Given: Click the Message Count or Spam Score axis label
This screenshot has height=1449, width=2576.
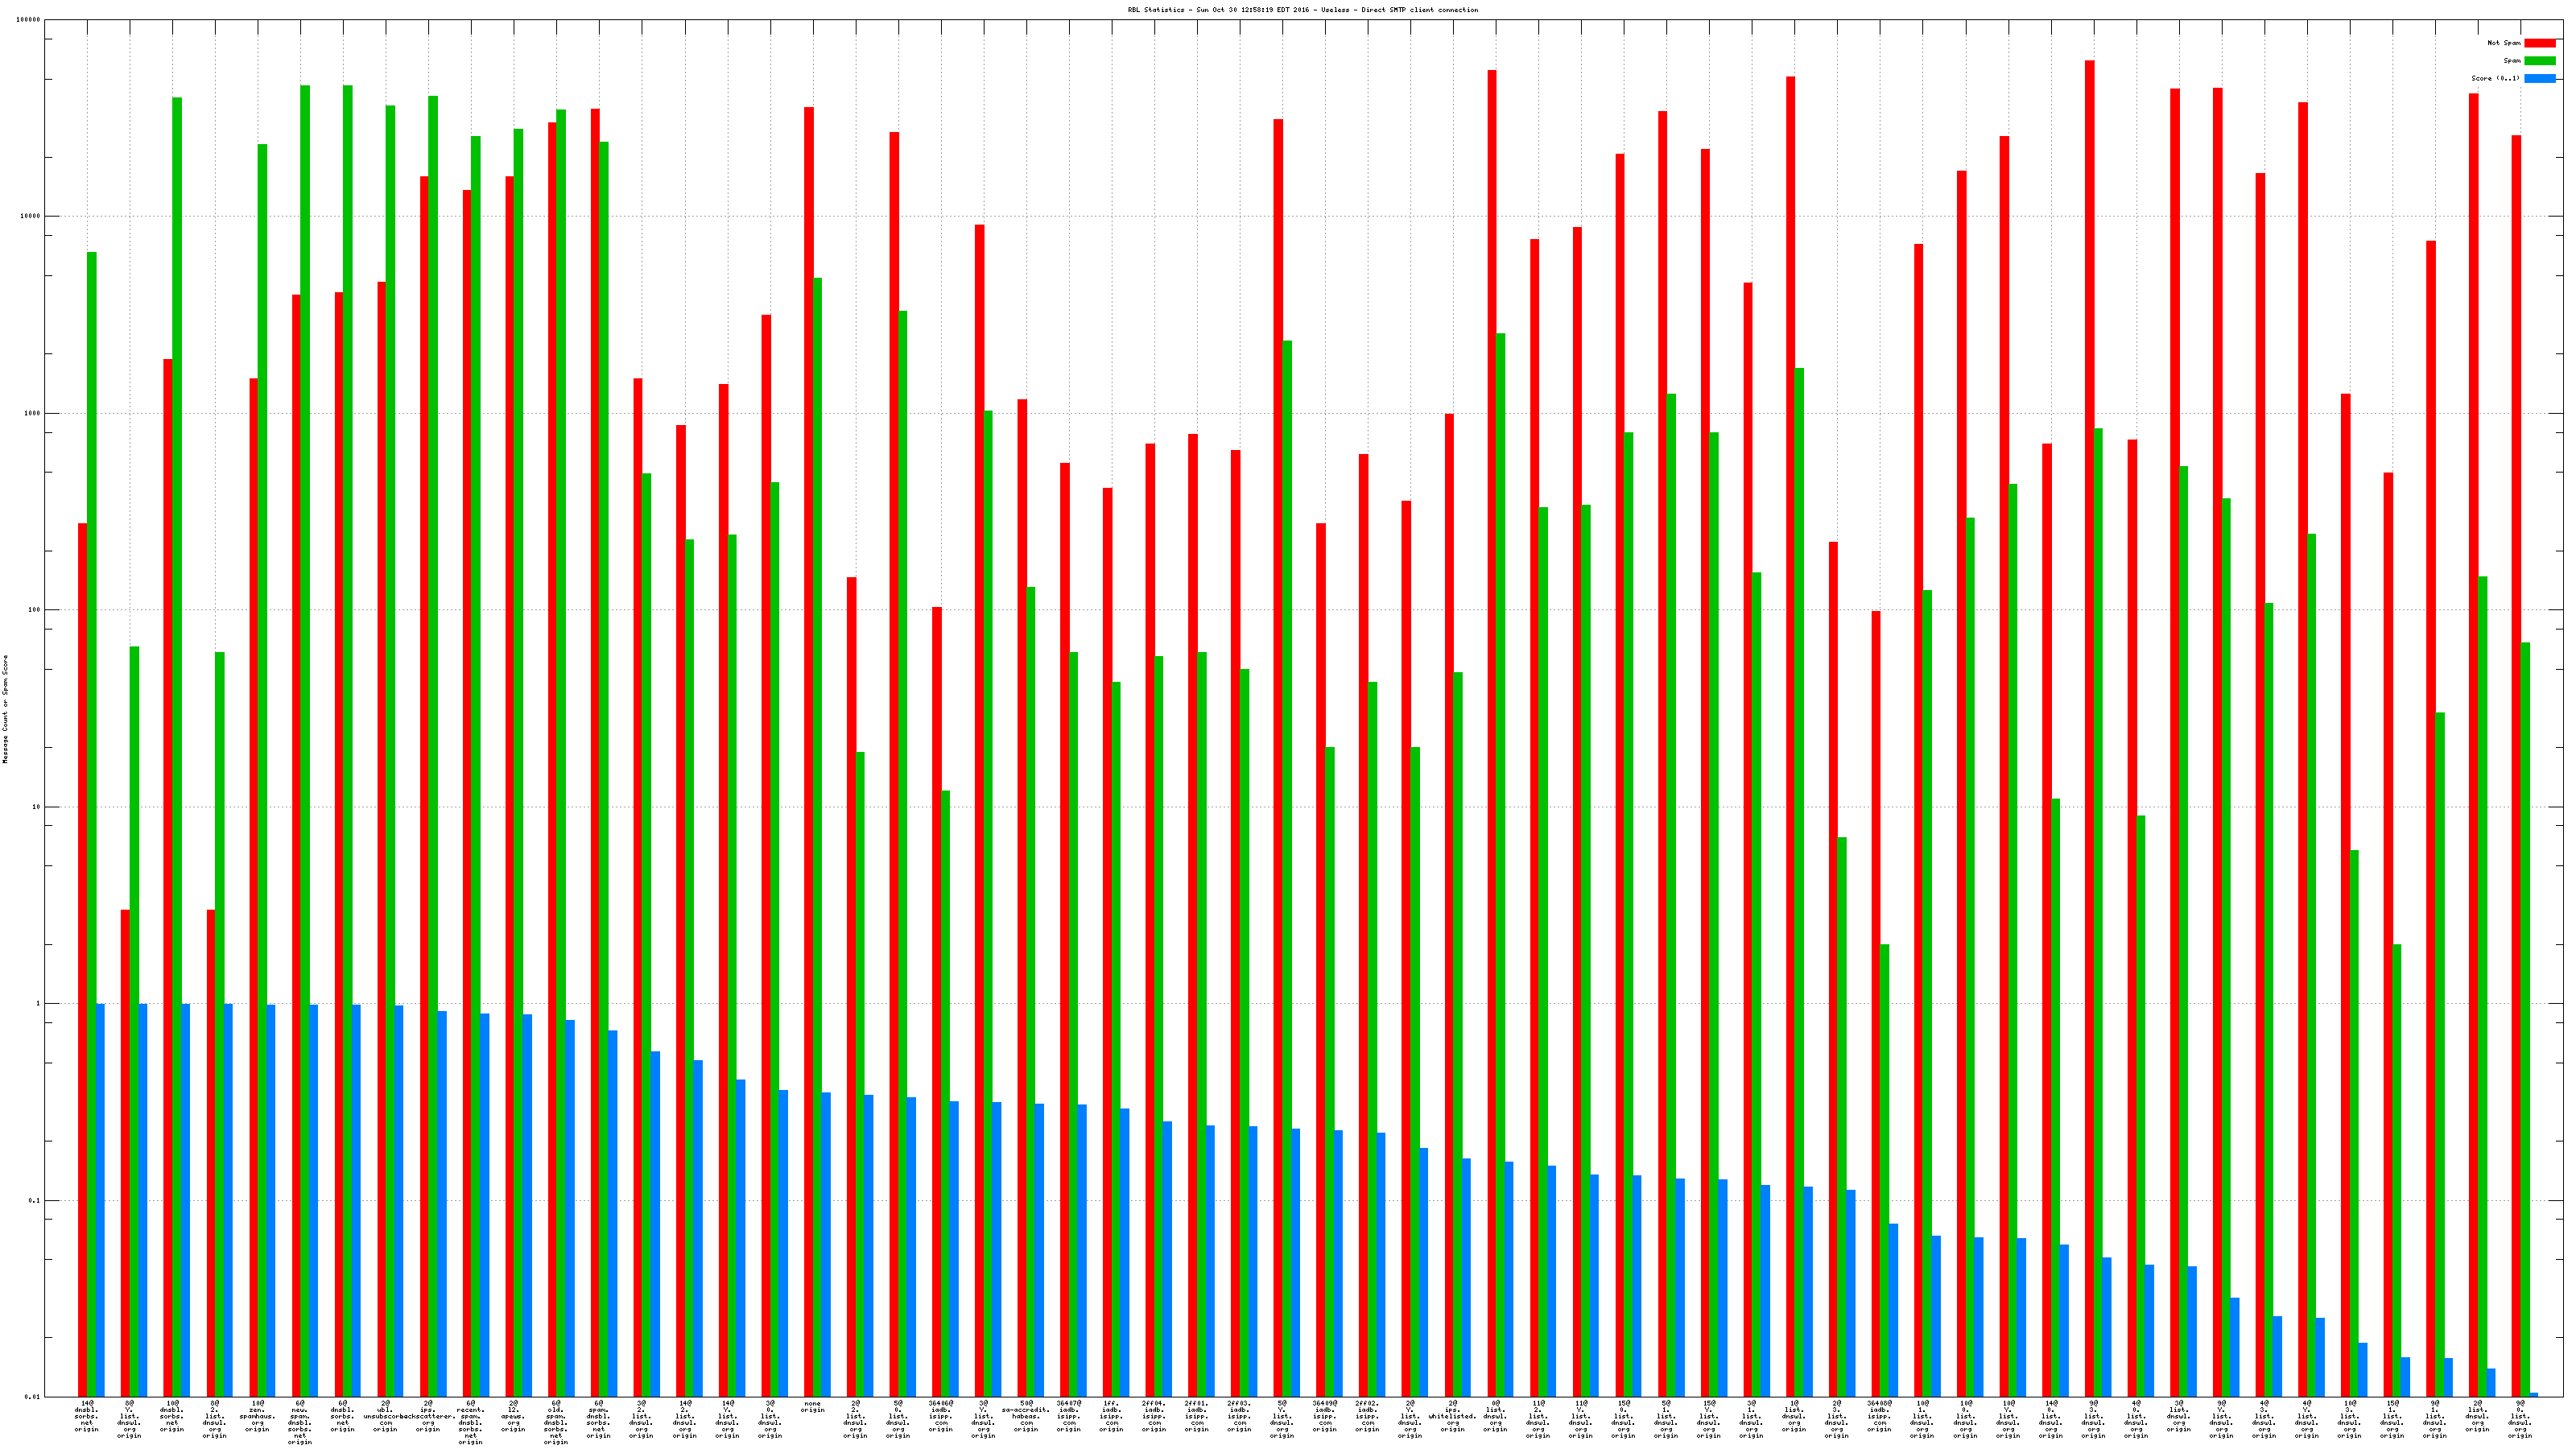Looking at the screenshot, I should coord(5,709).
